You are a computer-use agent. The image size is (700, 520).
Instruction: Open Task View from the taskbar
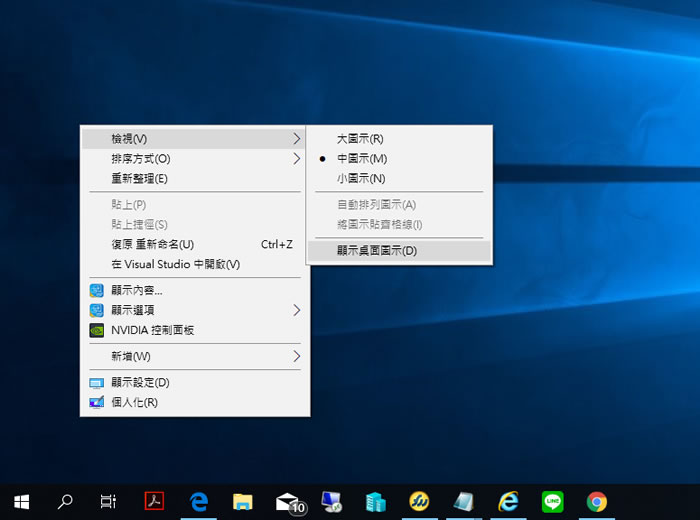(109, 502)
